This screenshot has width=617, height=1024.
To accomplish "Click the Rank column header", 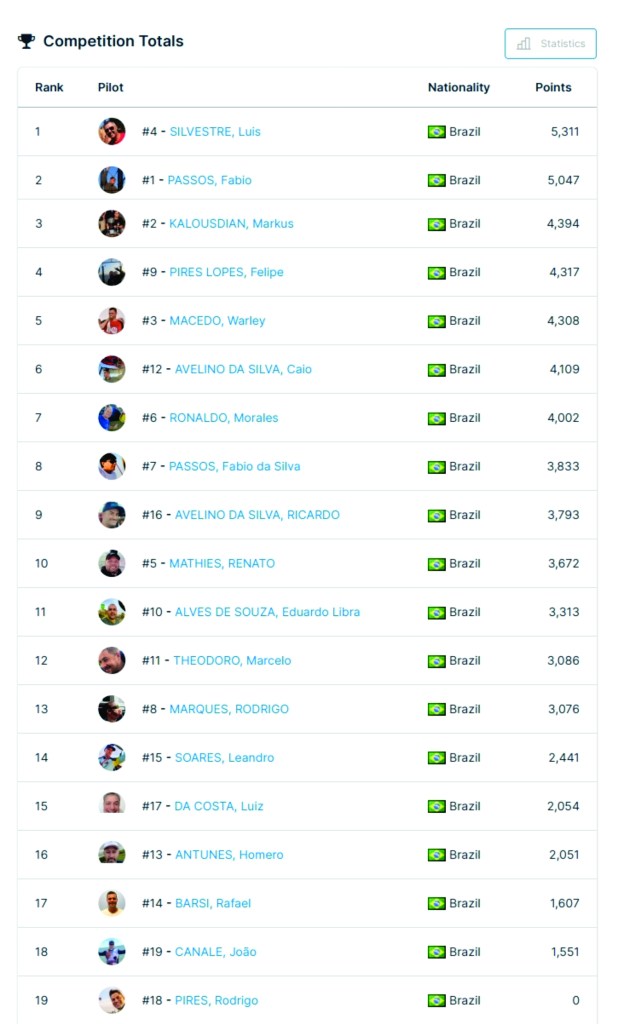I will [49, 88].
